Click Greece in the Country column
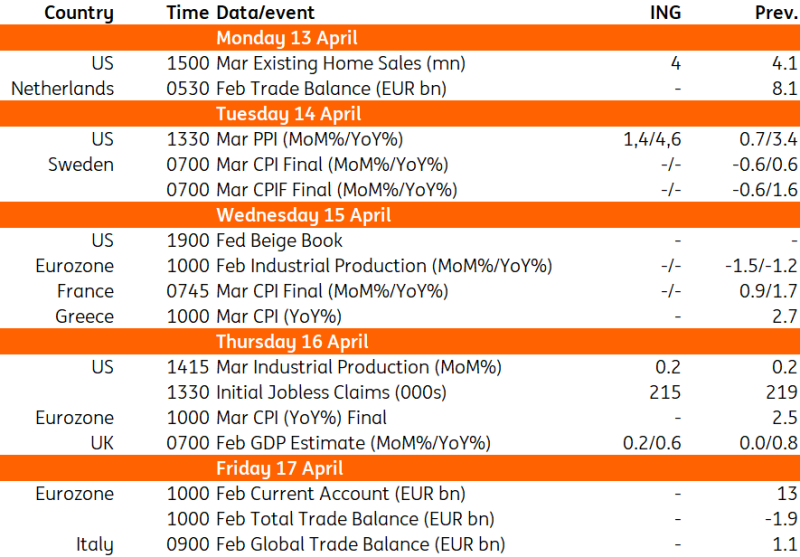Image resolution: width=800 pixels, height=557 pixels. pos(84,316)
